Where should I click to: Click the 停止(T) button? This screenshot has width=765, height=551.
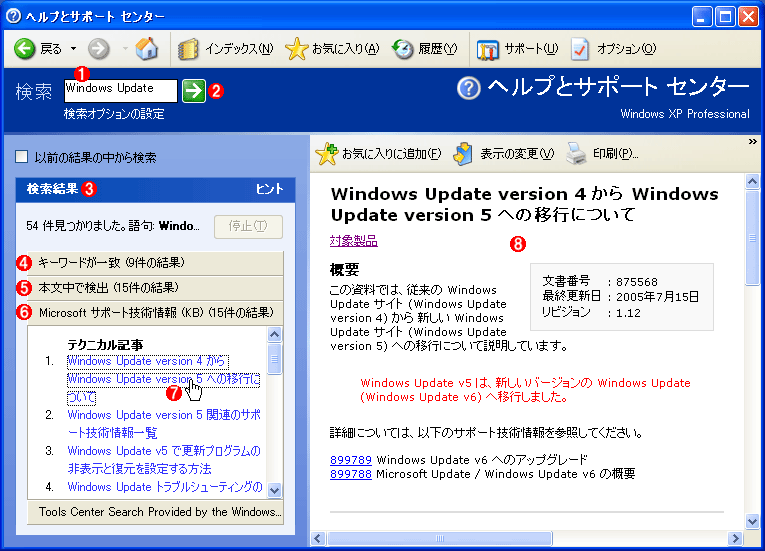point(248,226)
